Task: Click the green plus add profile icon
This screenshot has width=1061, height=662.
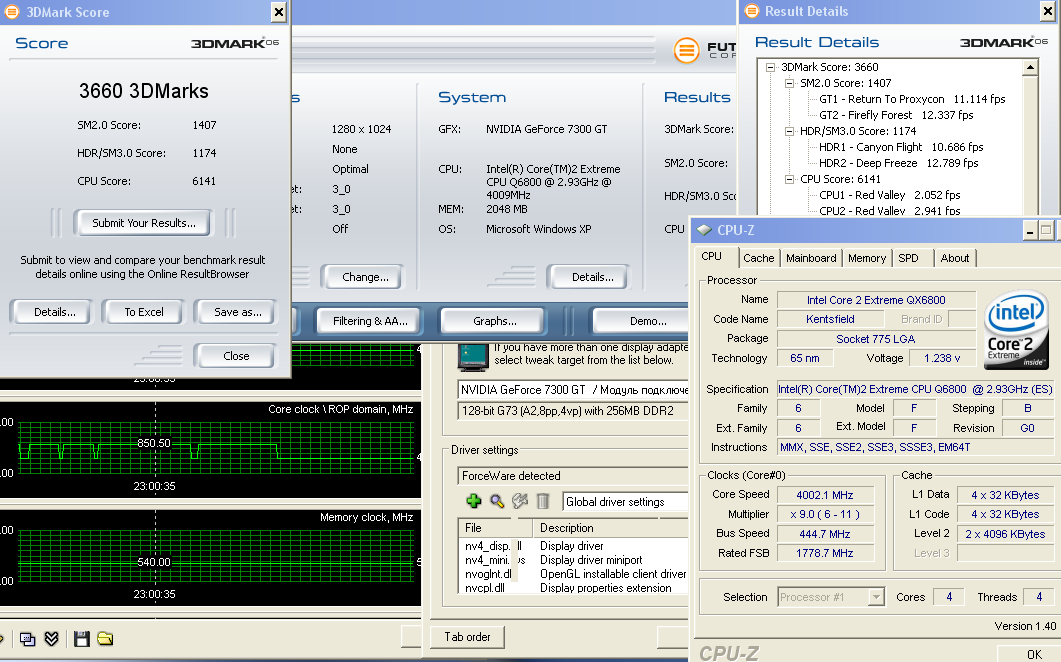Action: click(x=474, y=501)
